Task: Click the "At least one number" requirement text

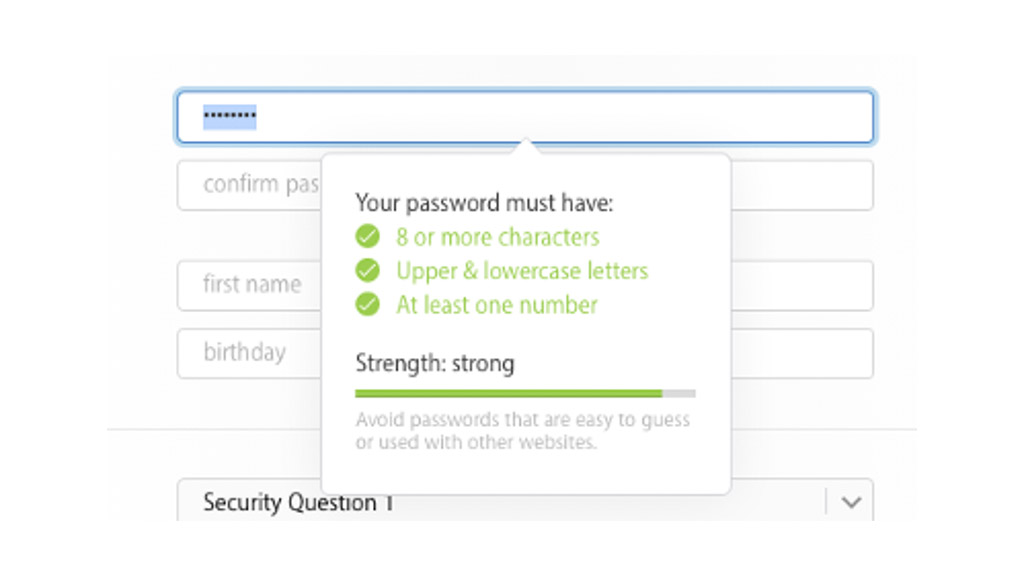Action: coord(497,305)
